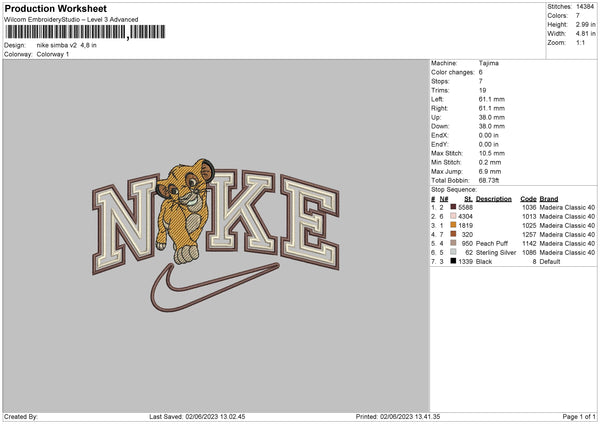The width and height of the screenshot is (600, 424).
Task: Click the Up value 38.0 mm
Action: coord(492,117)
